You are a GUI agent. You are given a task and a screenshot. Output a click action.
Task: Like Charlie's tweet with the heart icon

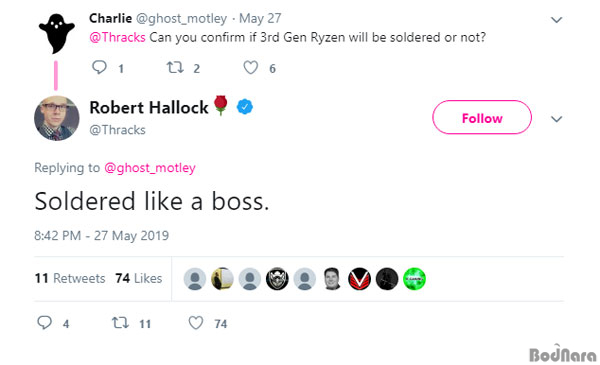point(251,68)
